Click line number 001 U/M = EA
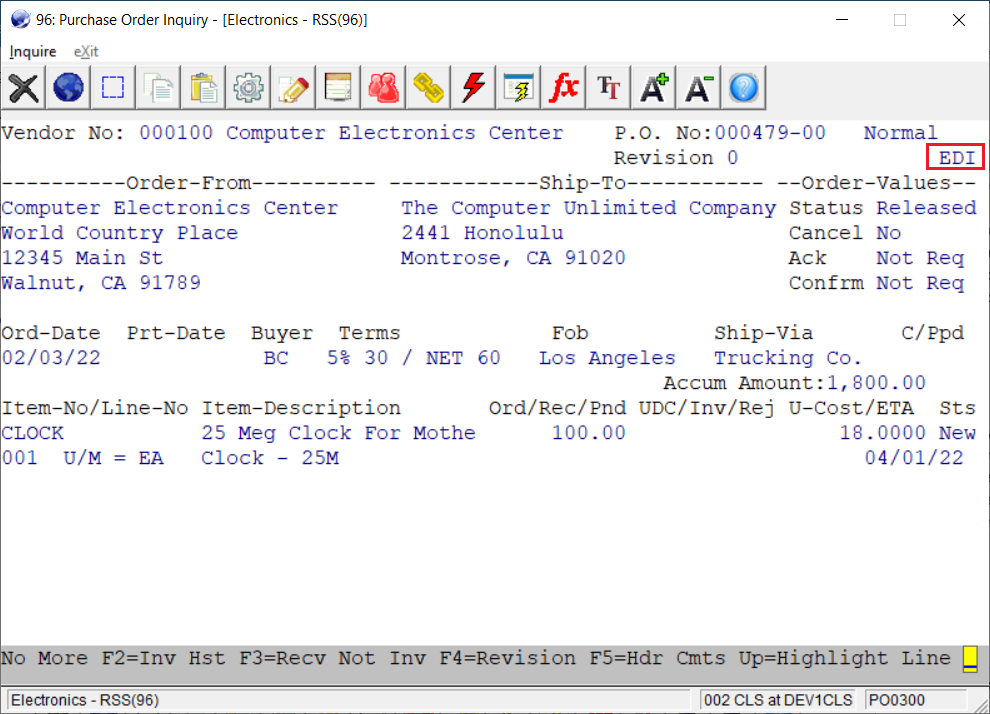This screenshot has width=990, height=714. [x=82, y=458]
